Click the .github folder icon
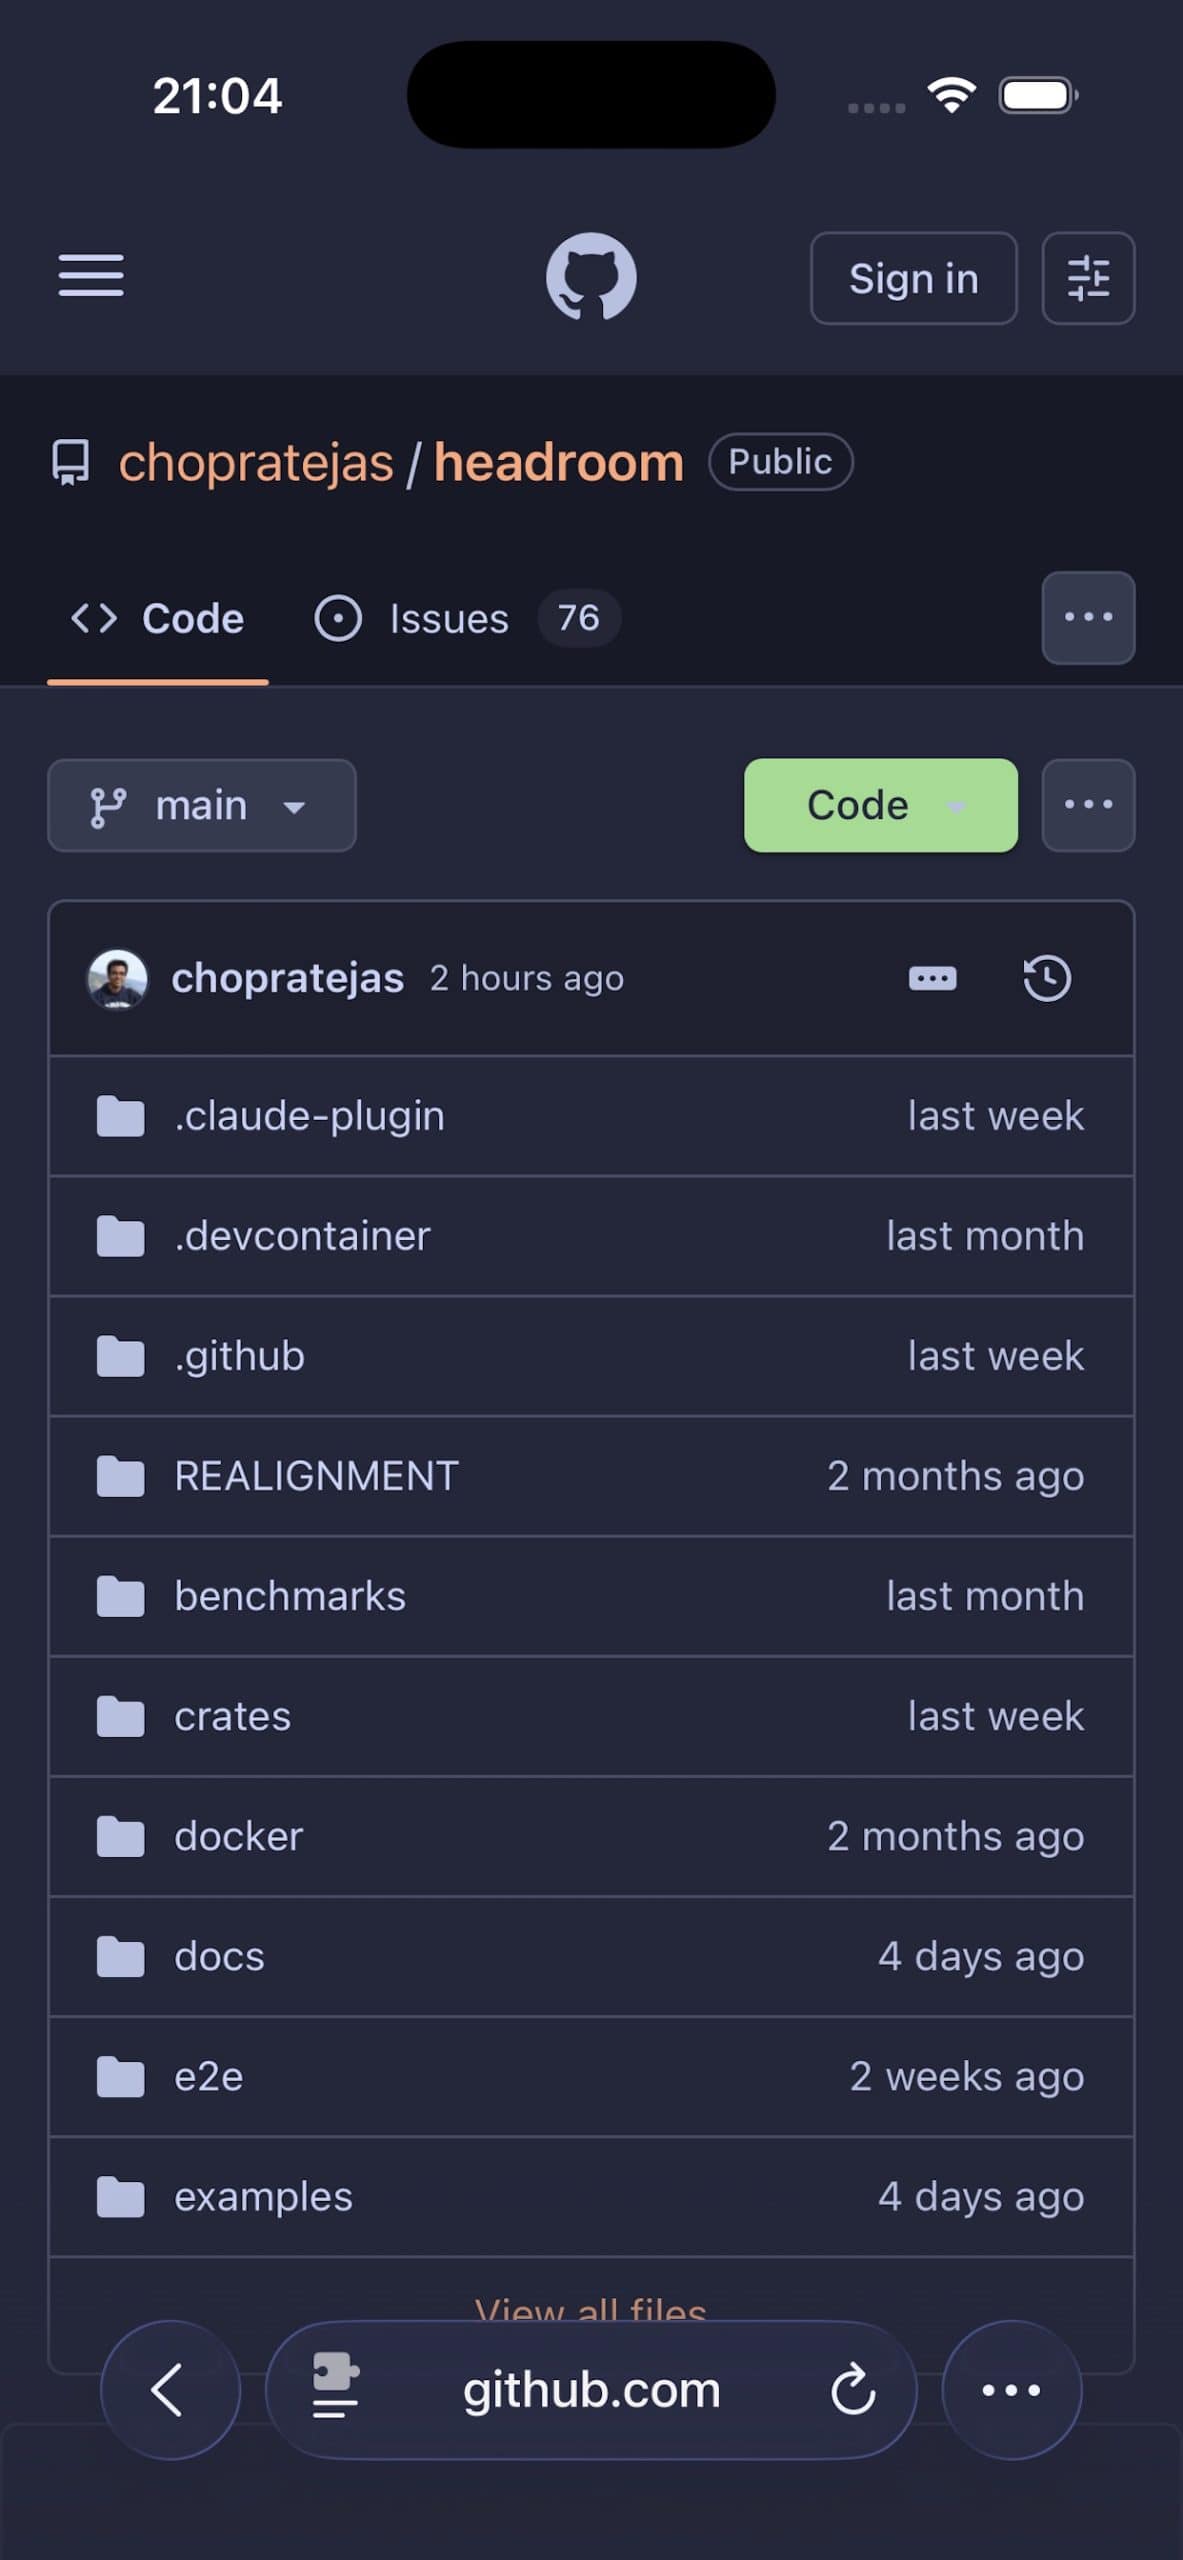 point(121,1356)
